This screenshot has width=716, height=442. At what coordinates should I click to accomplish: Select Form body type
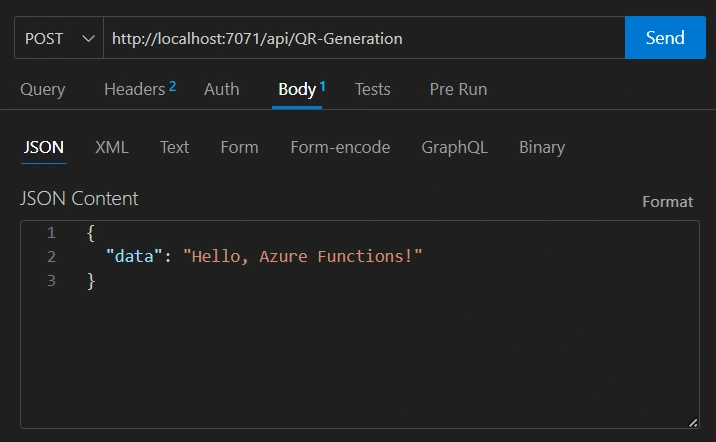239,147
